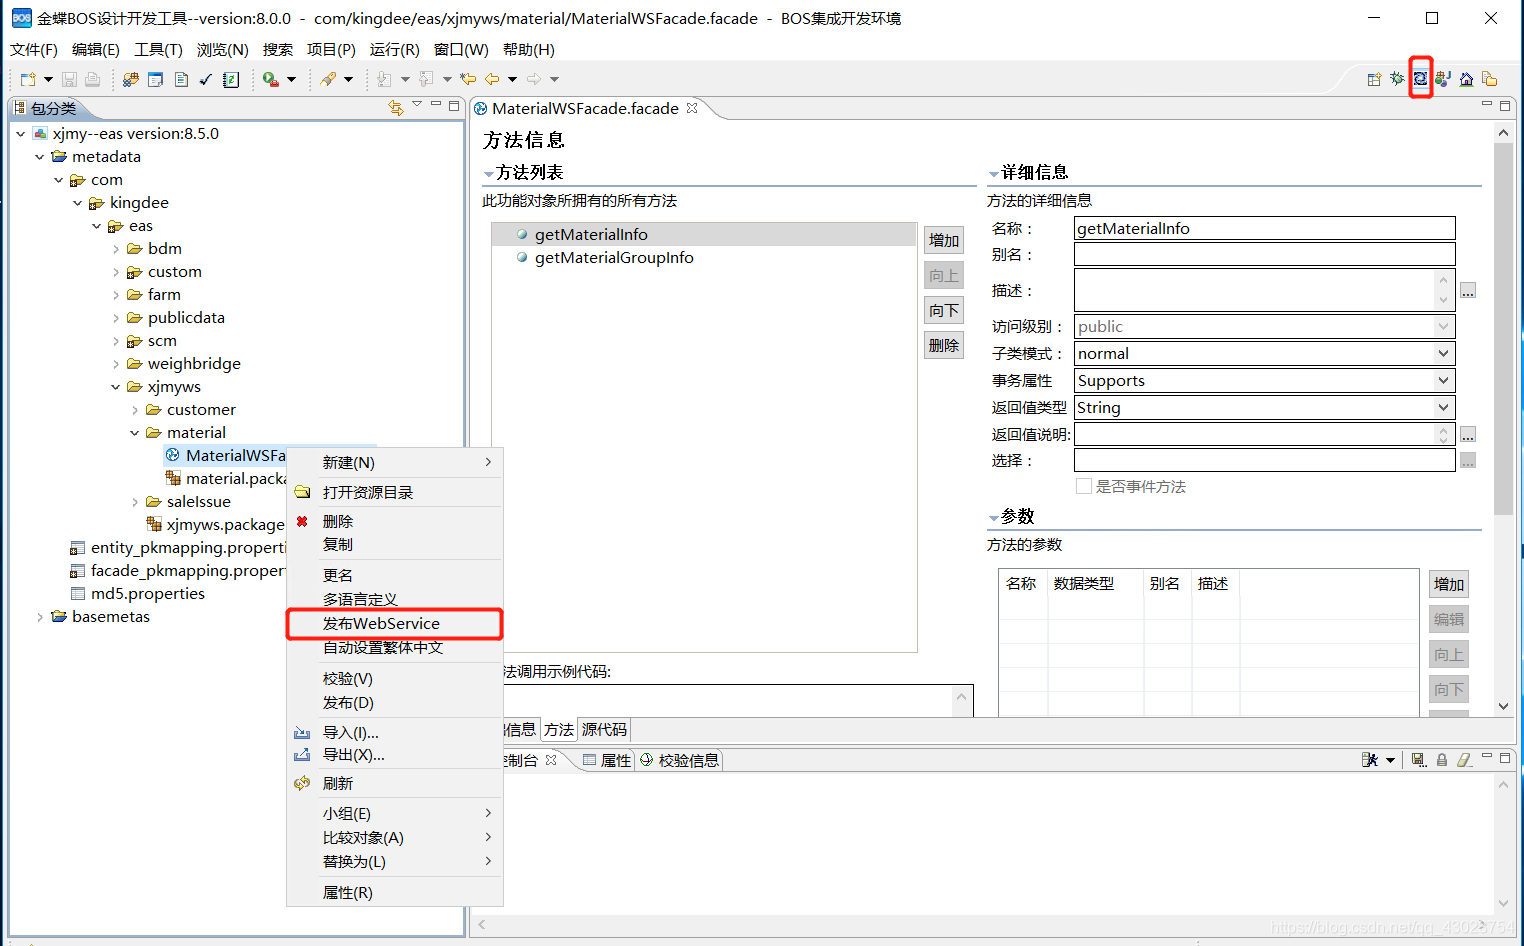Image resolution: width=1524 pixels, height=946 pixels.
Task: Click ellipsis button beside 描述 field
Action: click(1468, 291)
